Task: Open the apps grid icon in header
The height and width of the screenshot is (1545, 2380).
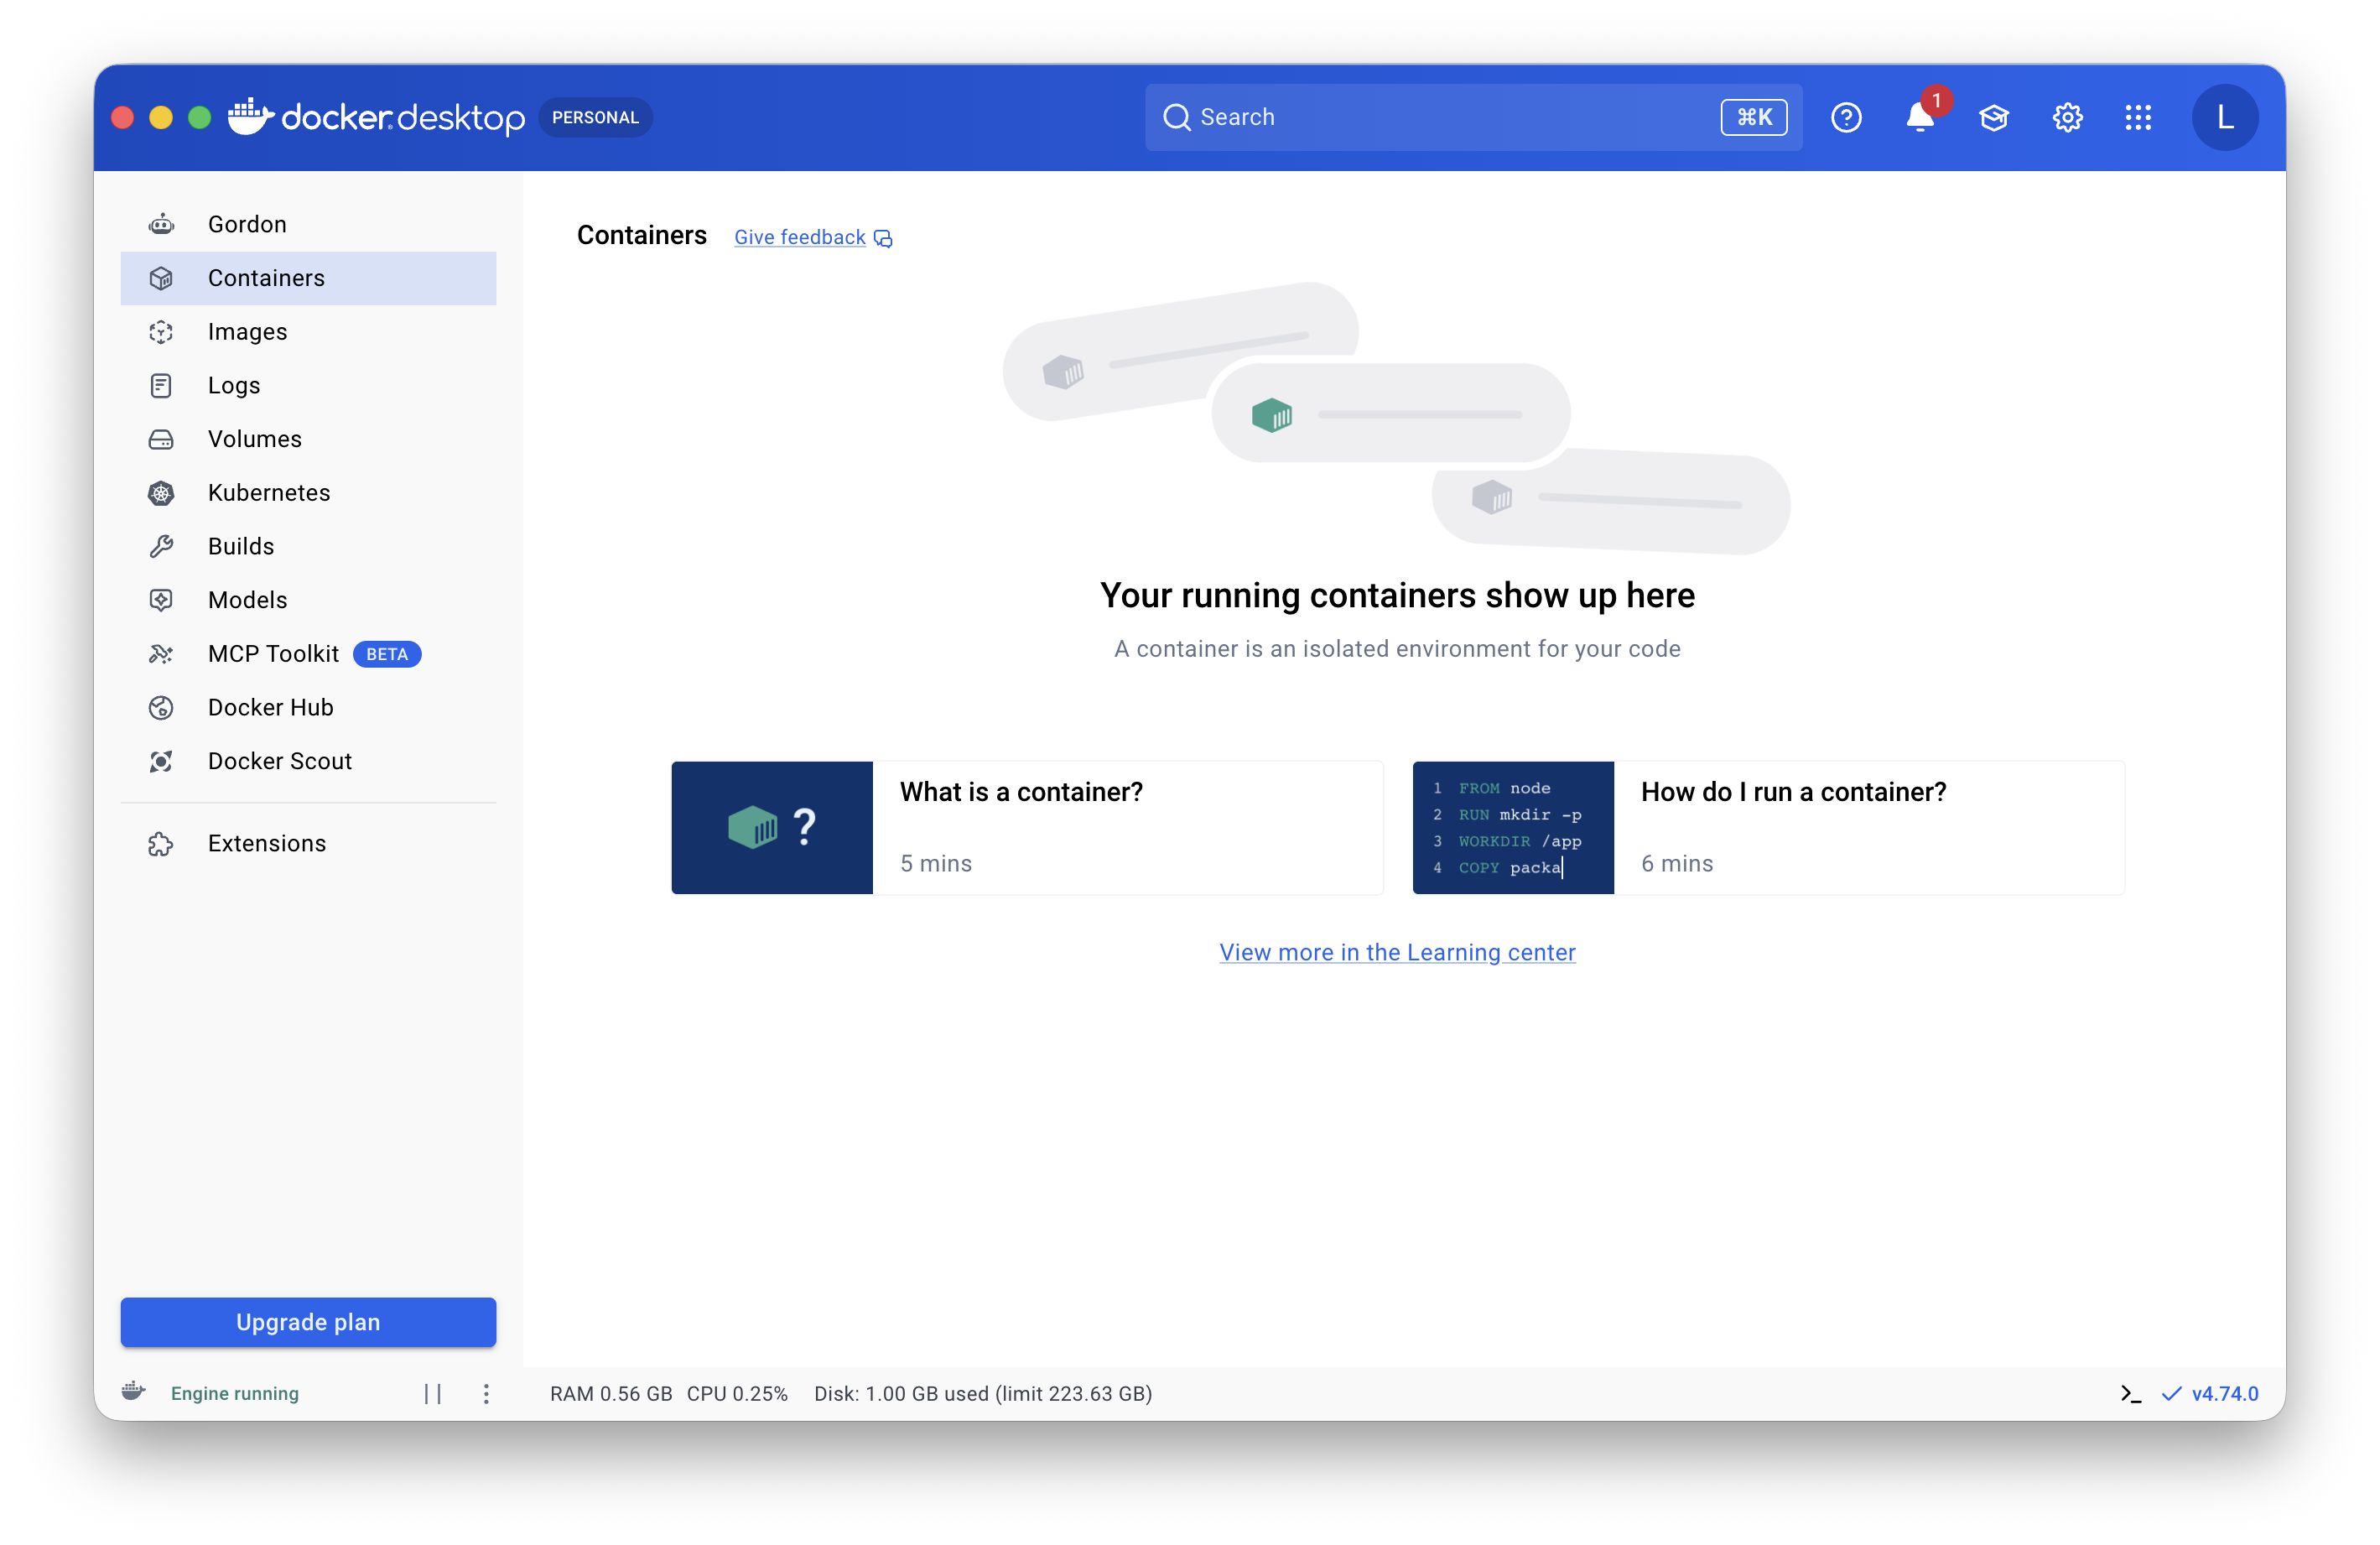Action: (2138, 117)
